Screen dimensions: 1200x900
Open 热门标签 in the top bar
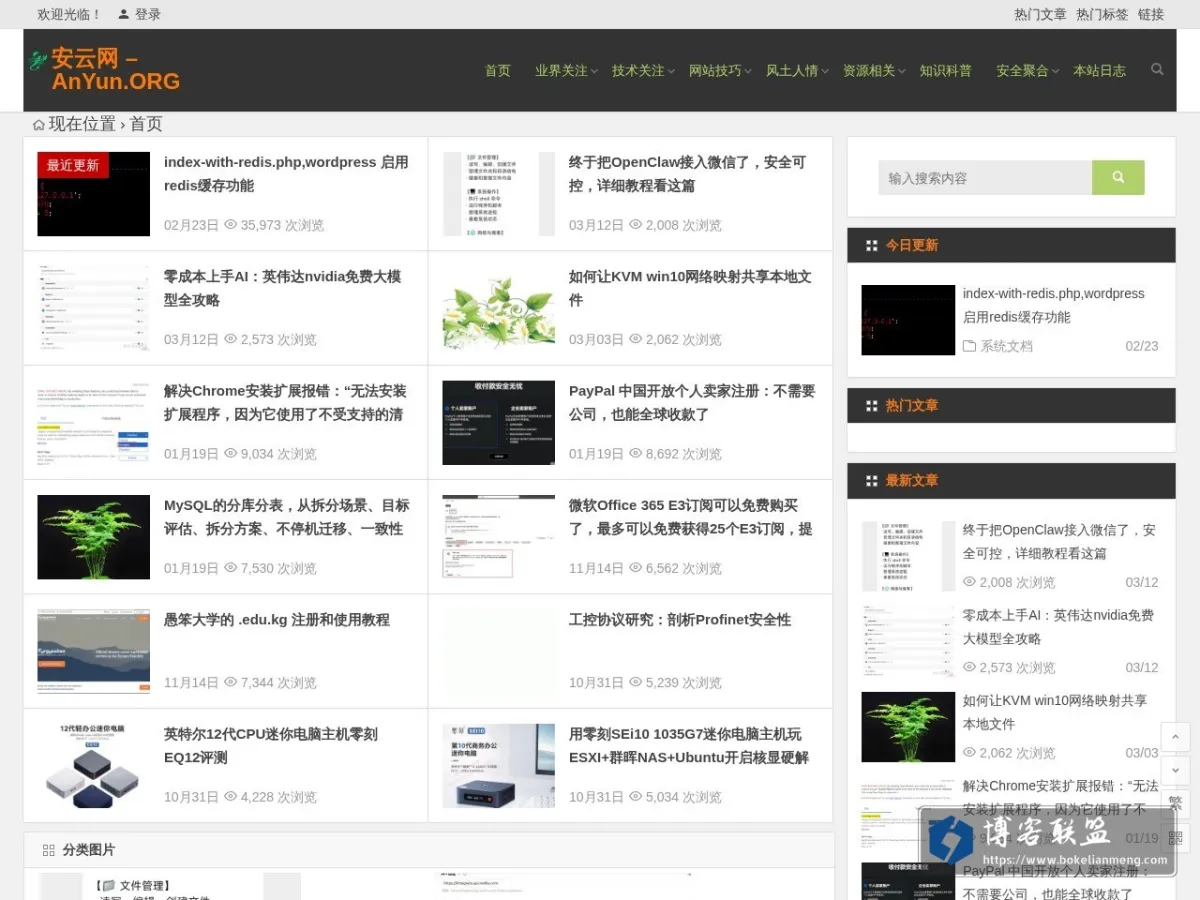[x=1102, y=14]
